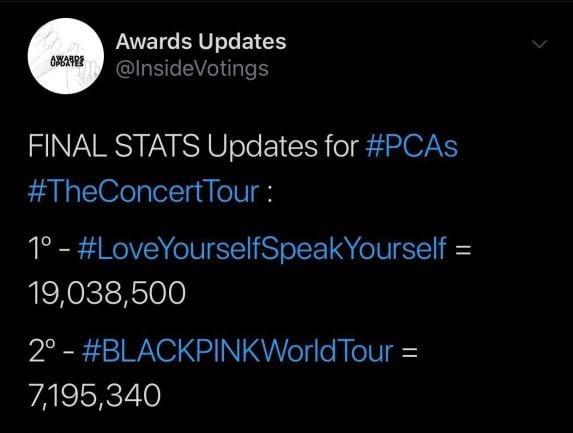Click the AWARDS UPDATES logo text in the avatar

tap(67, 61)
